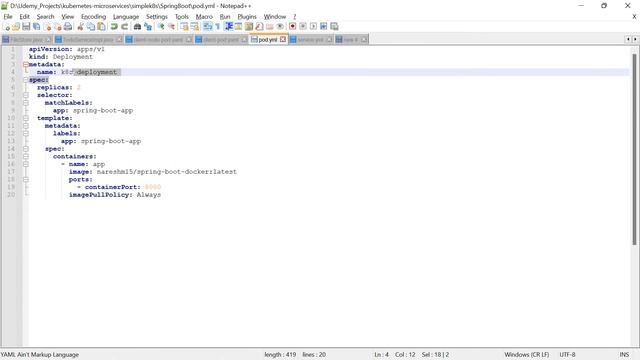Click INS mode in status bar
The image size is (640, 360).
(x=624, y=355)
